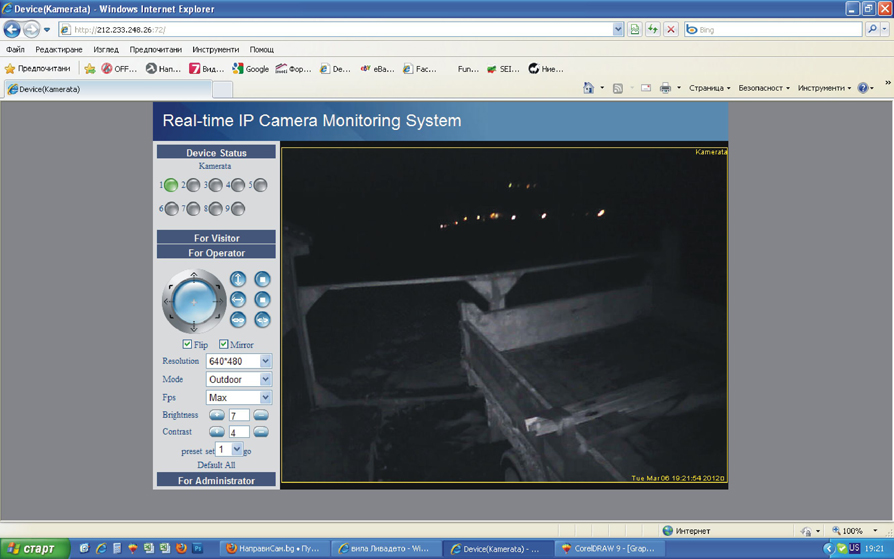Open the For Administrator section
894x559 pixels.
(216, 481)
